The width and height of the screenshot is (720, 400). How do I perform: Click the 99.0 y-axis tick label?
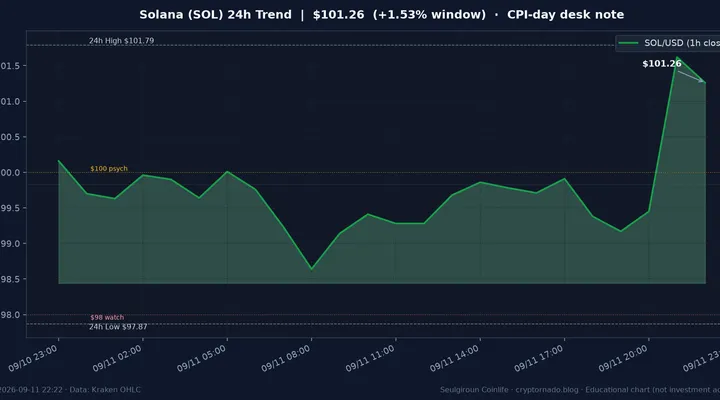(10, 244)
